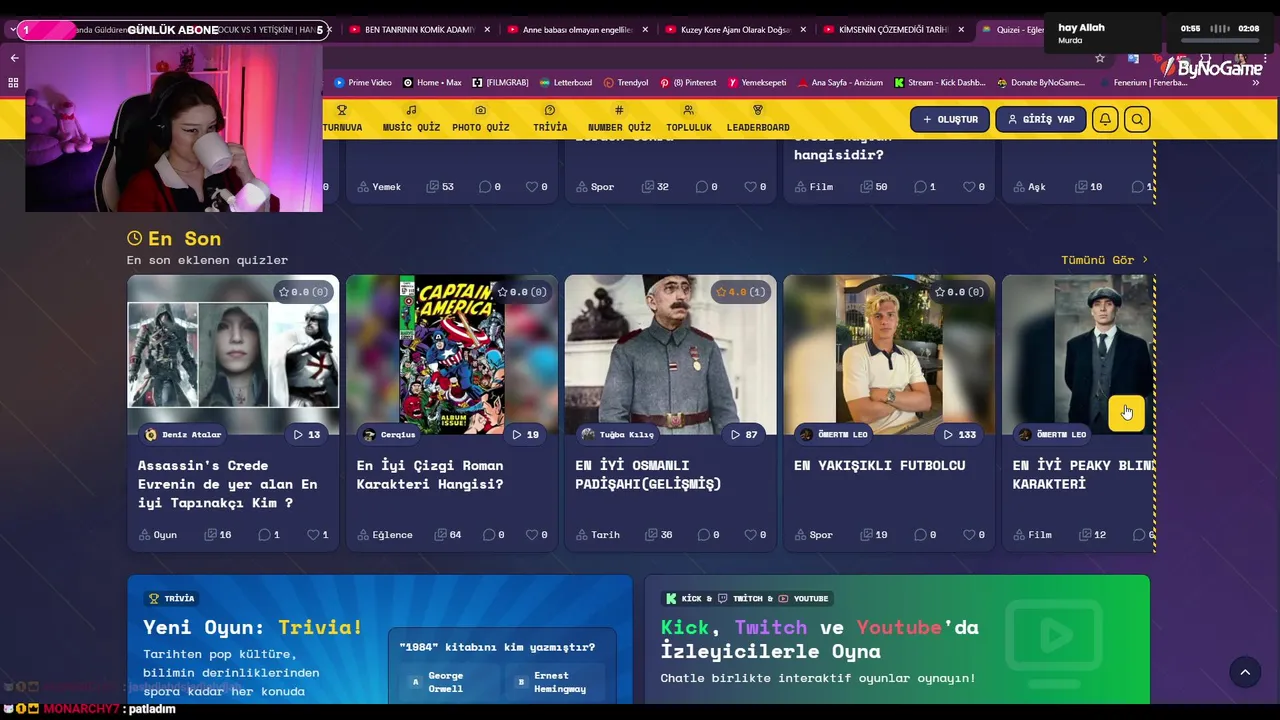Open the Yemeksepeti bookmark
Image resolution: width=1280 pixels, height=720 pixels.
[x=757, y=83]
